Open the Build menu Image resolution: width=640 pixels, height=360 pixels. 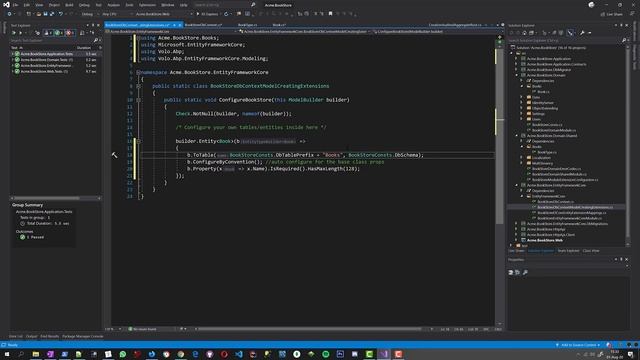[69, 5]
